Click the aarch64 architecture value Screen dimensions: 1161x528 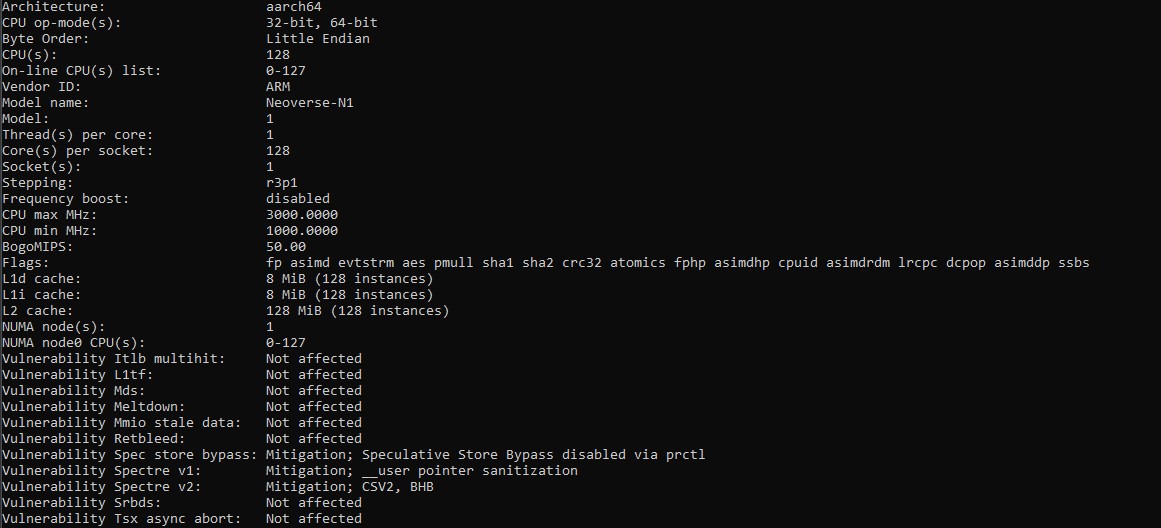[293, 6]
